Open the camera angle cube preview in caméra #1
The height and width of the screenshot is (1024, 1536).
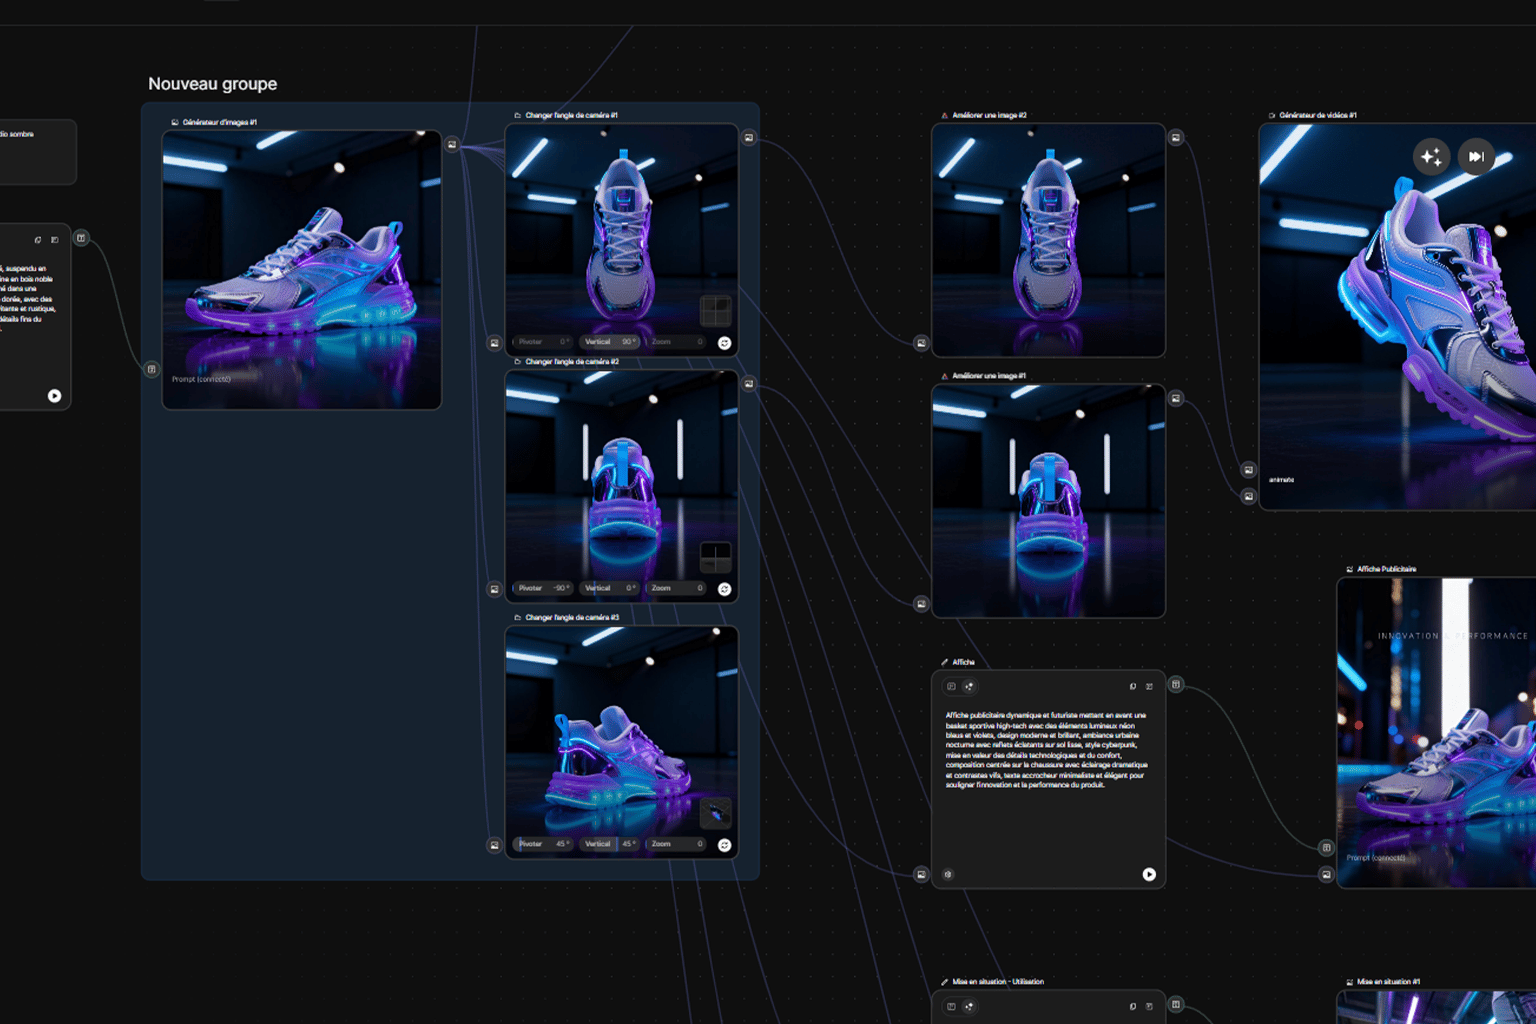point(715,311)
